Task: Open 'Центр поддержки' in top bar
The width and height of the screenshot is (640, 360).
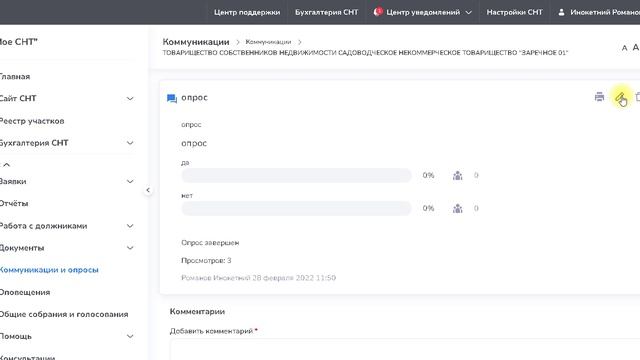Action: 247,12
